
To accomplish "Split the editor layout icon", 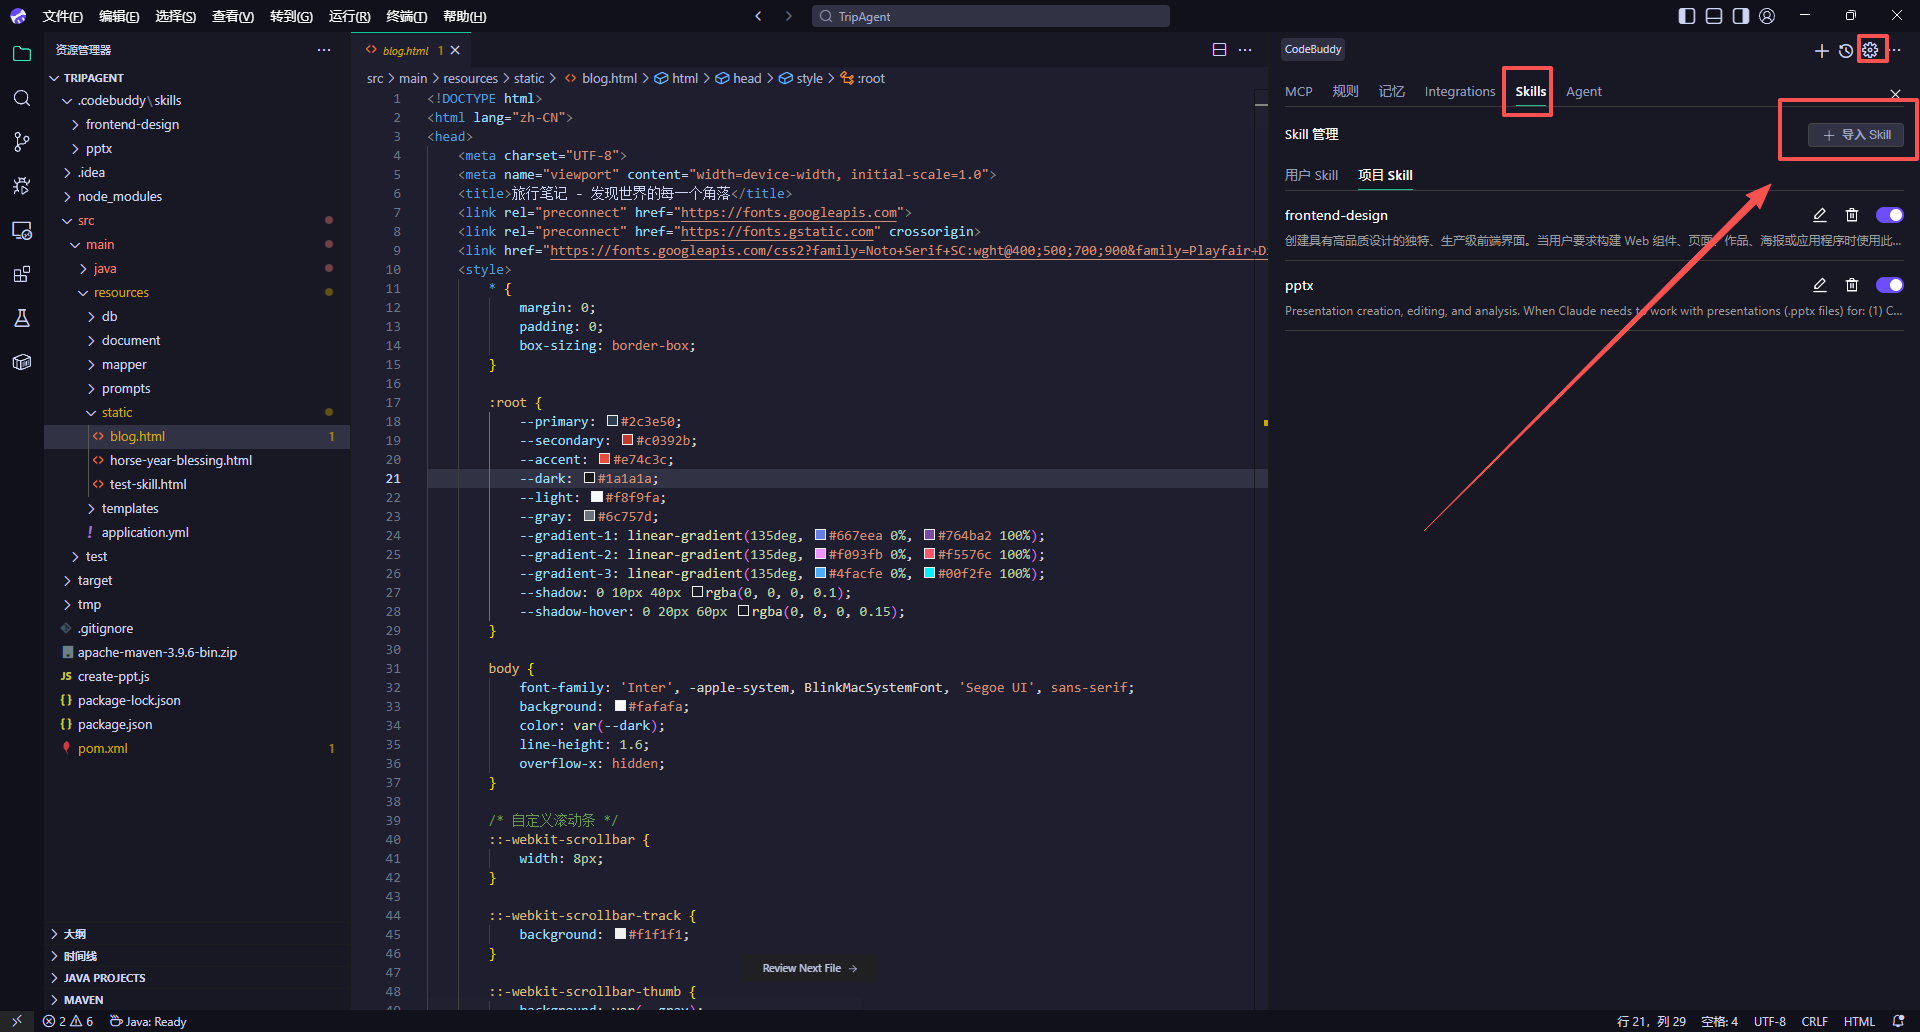I will pyautogui.click(x=1219, y=50).
